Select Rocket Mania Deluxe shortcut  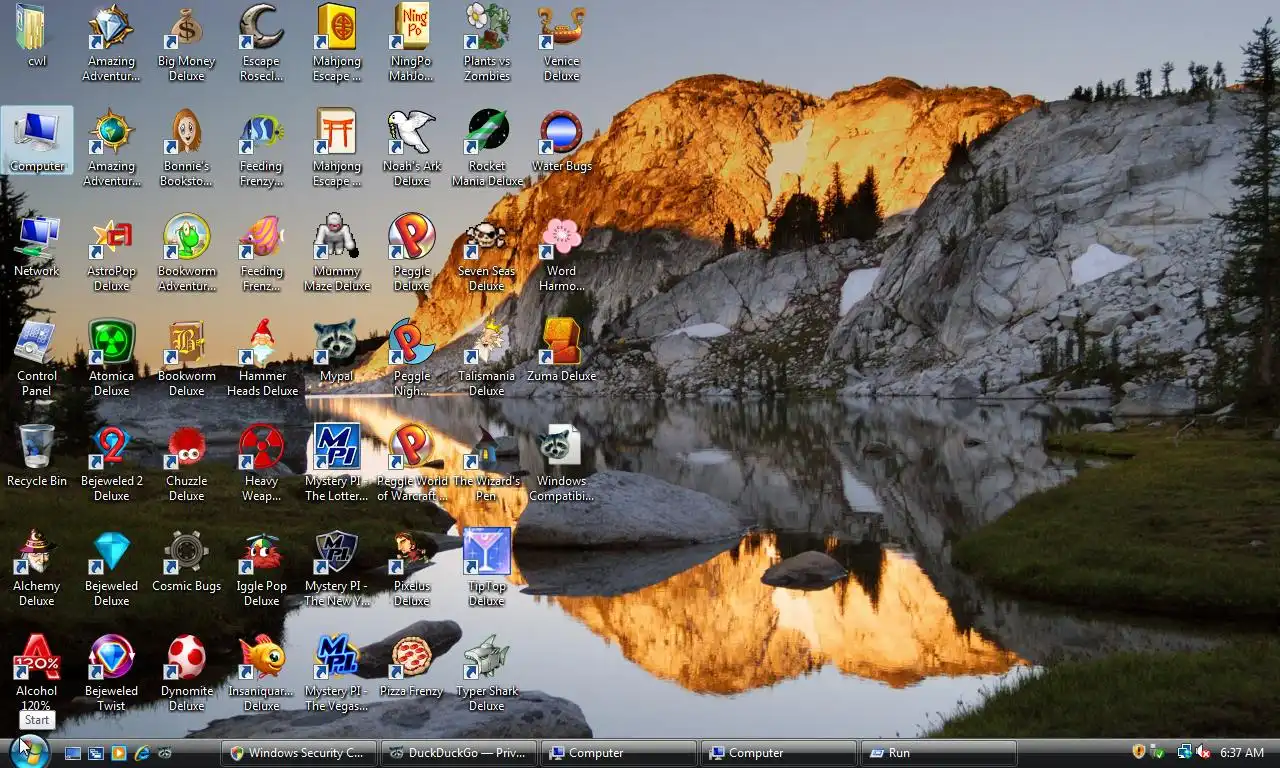point(487,148)
